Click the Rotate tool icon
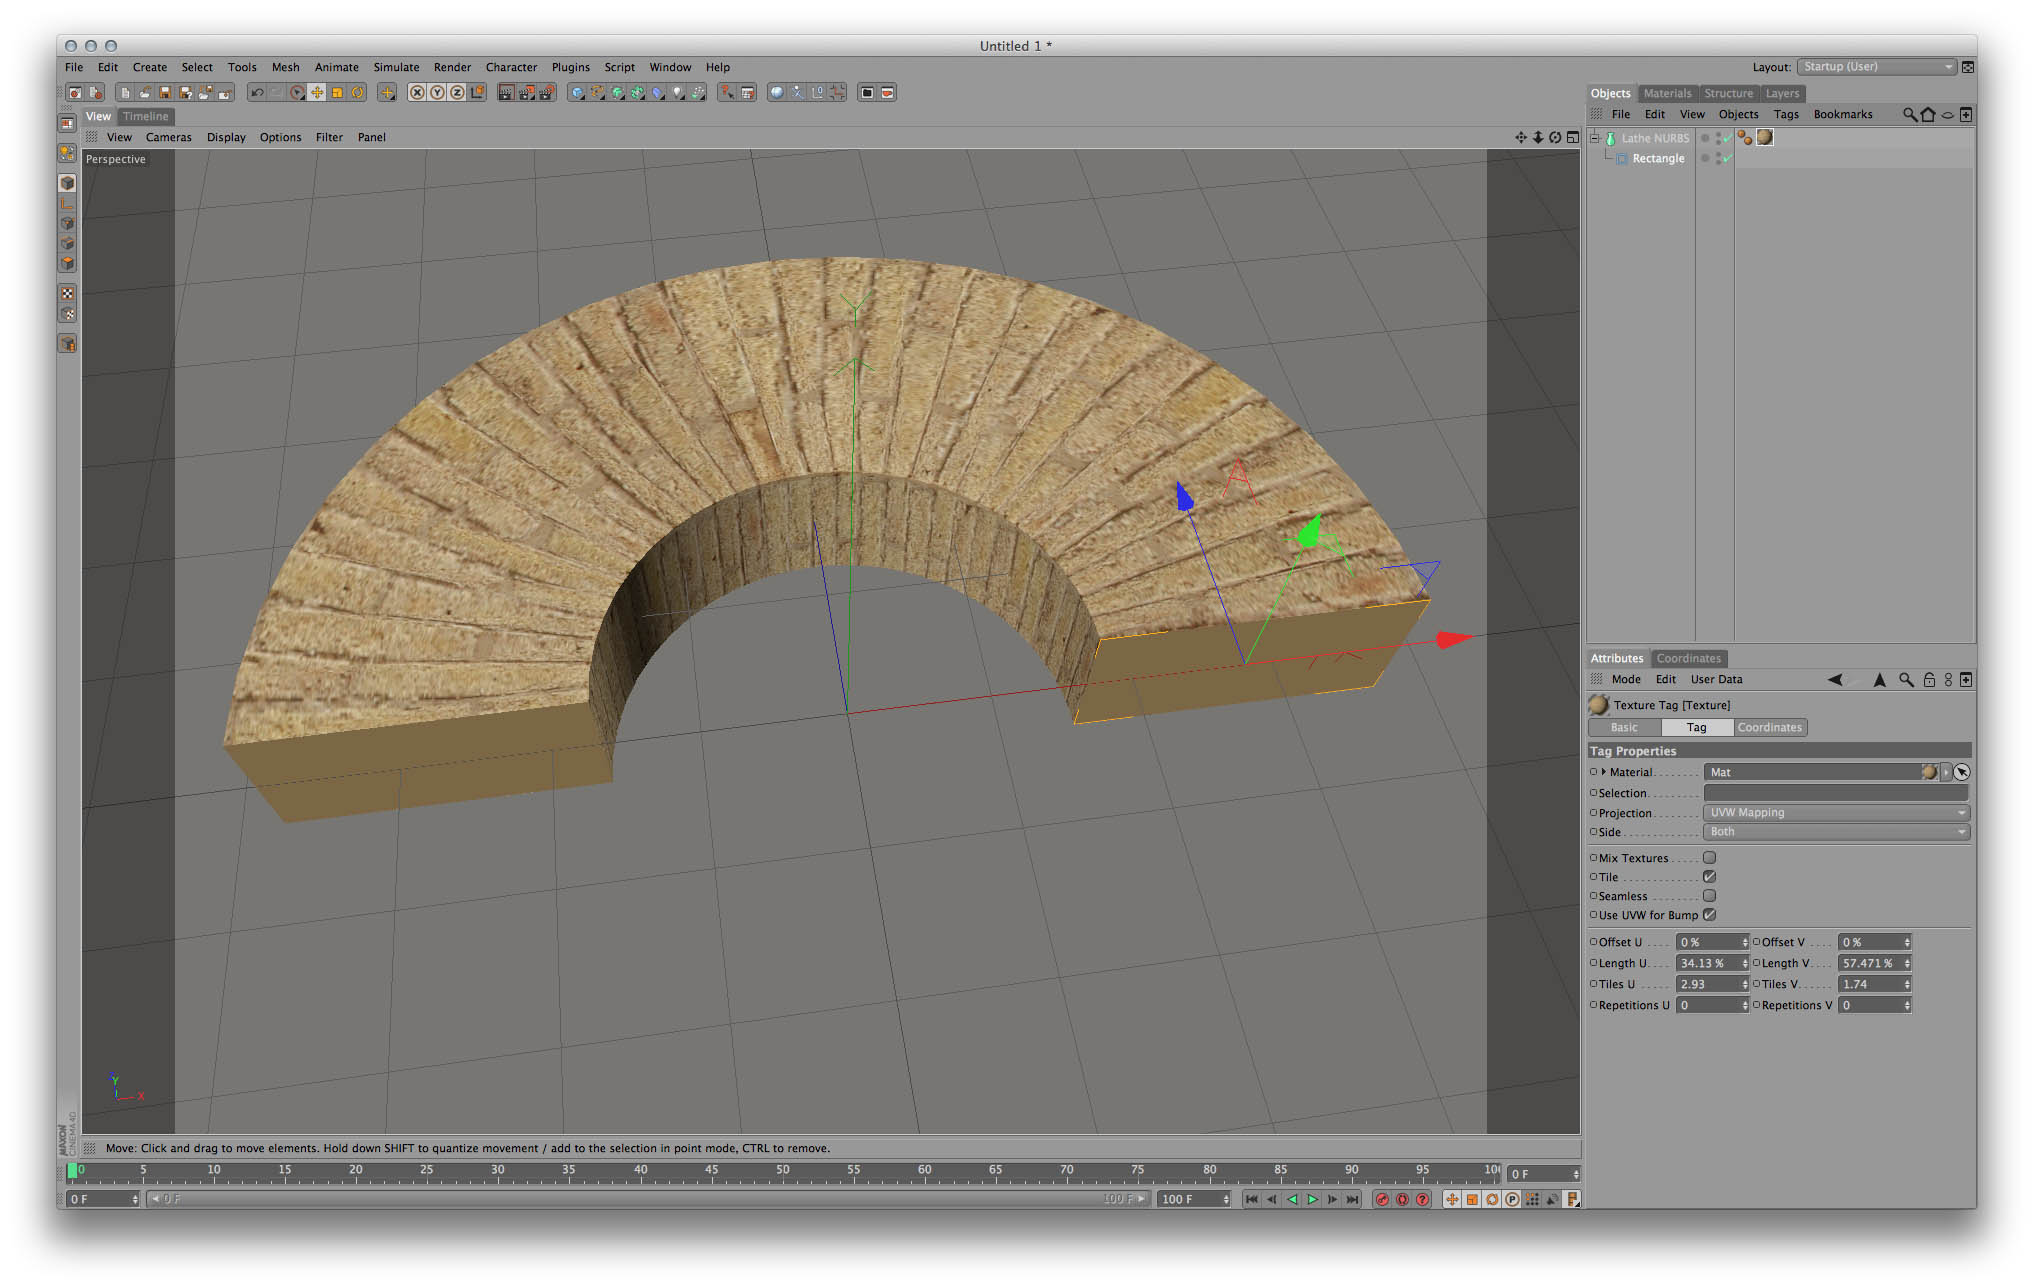Image resolution: width=2034 pixels, height=1288 pixels. coord(357,92)
